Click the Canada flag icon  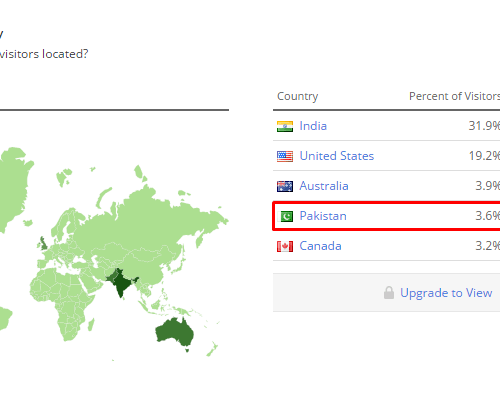coord(285,246)
